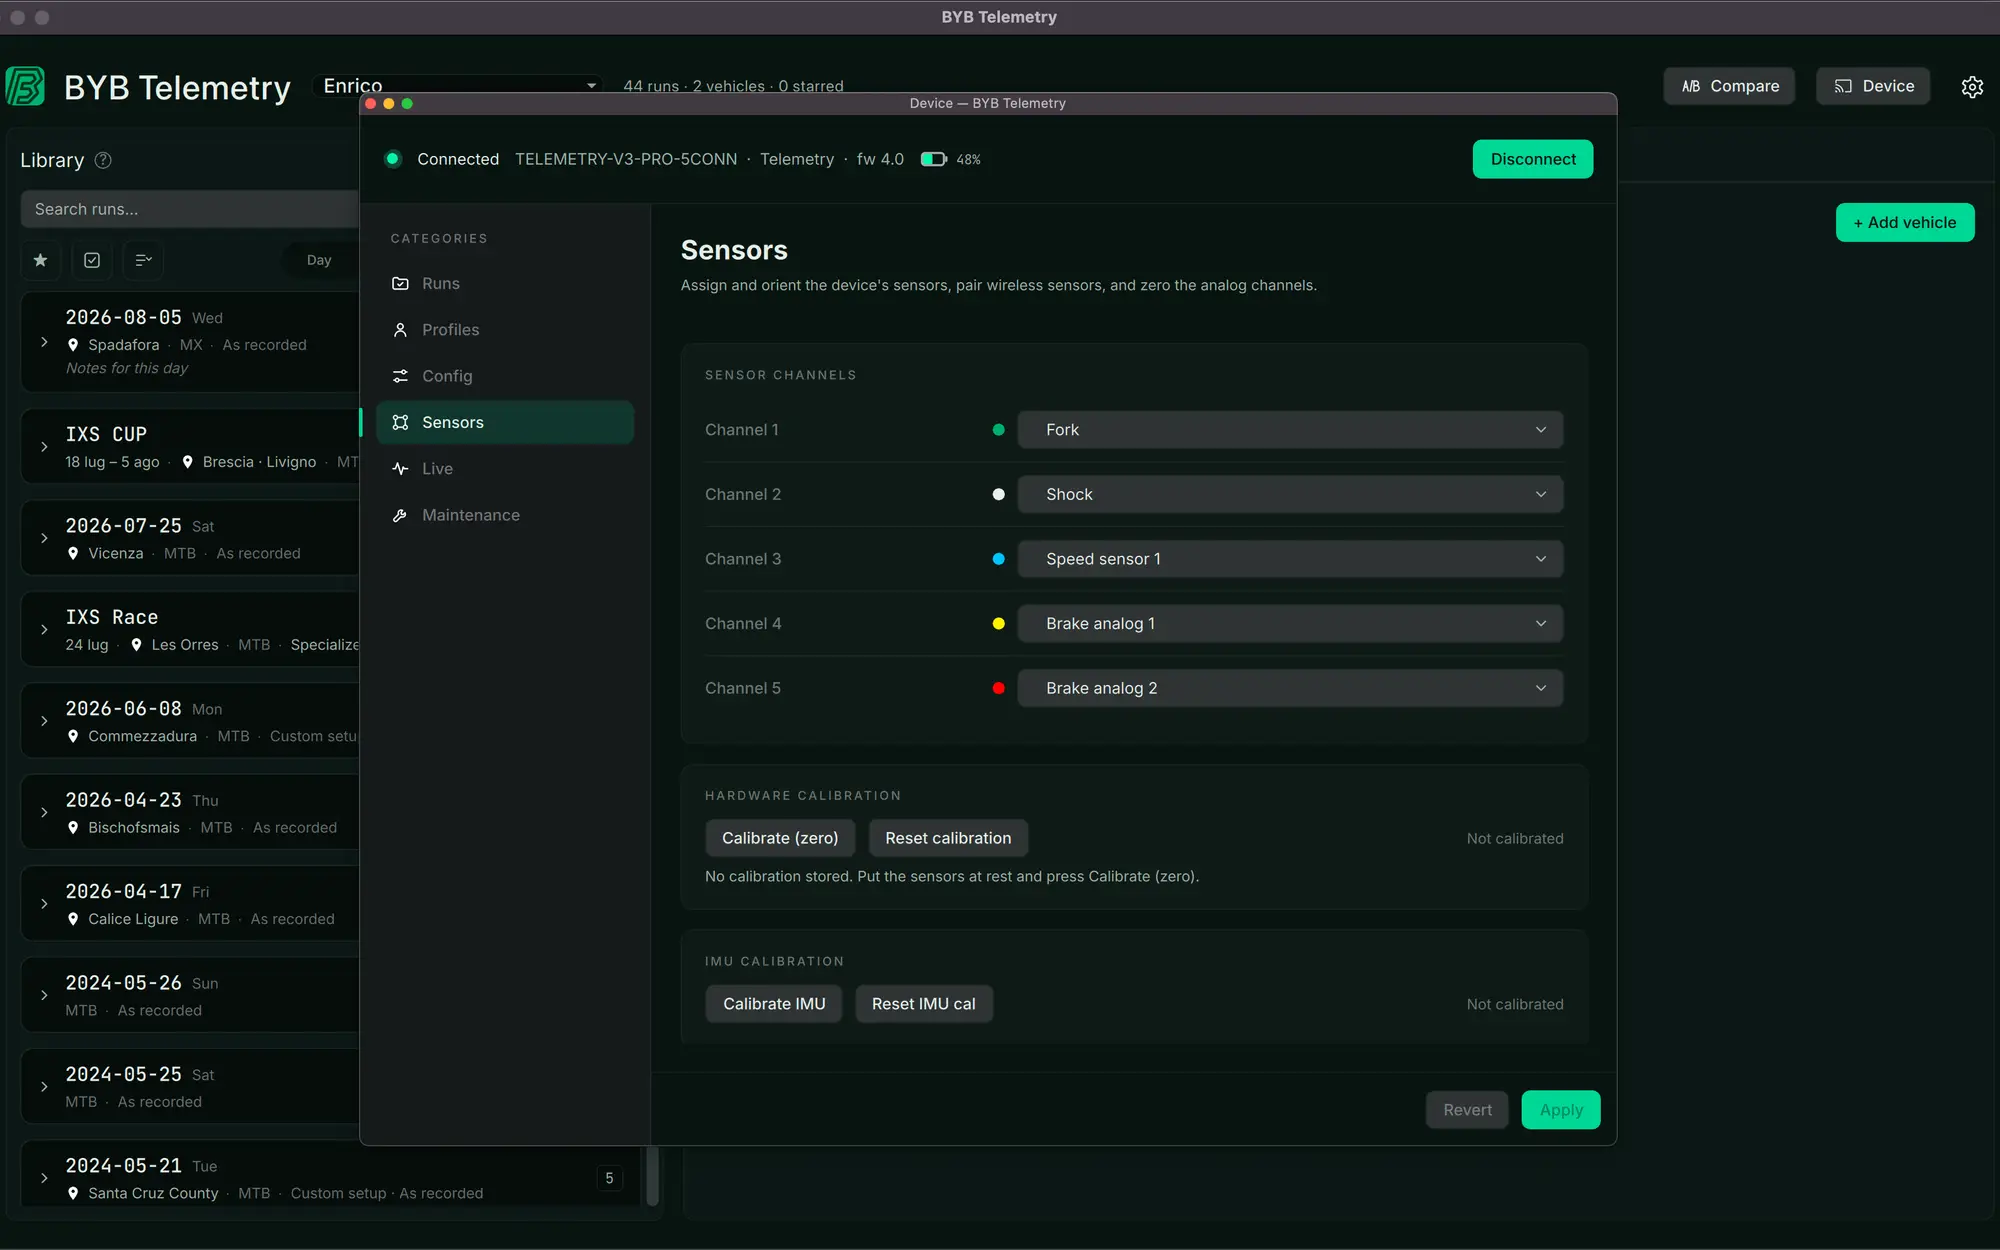Screen dimensions: 2000x1250
Task: Click the Profiles person icon
Action: click(x=400, y=330)
